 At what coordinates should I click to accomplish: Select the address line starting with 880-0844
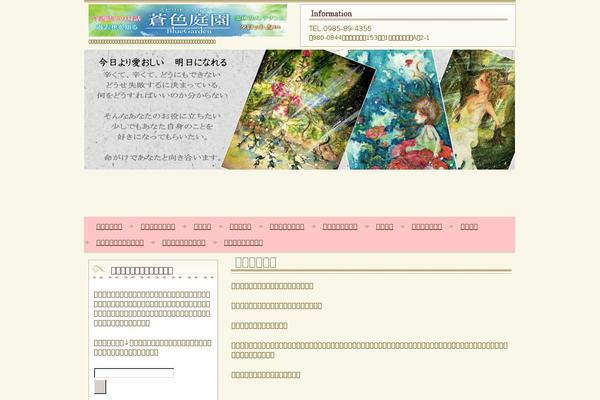click(x=369, y=38)
